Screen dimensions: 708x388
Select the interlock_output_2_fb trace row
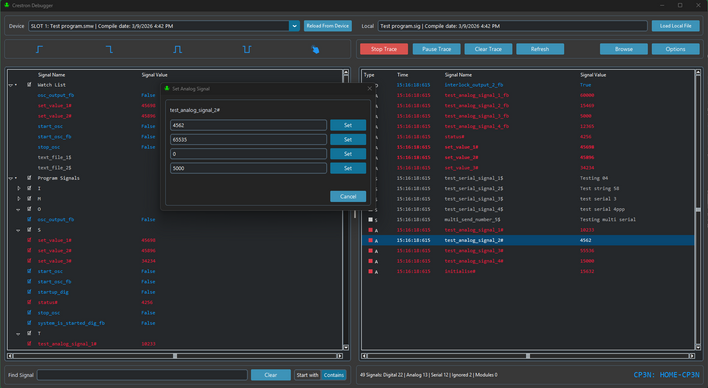point(528,85)
